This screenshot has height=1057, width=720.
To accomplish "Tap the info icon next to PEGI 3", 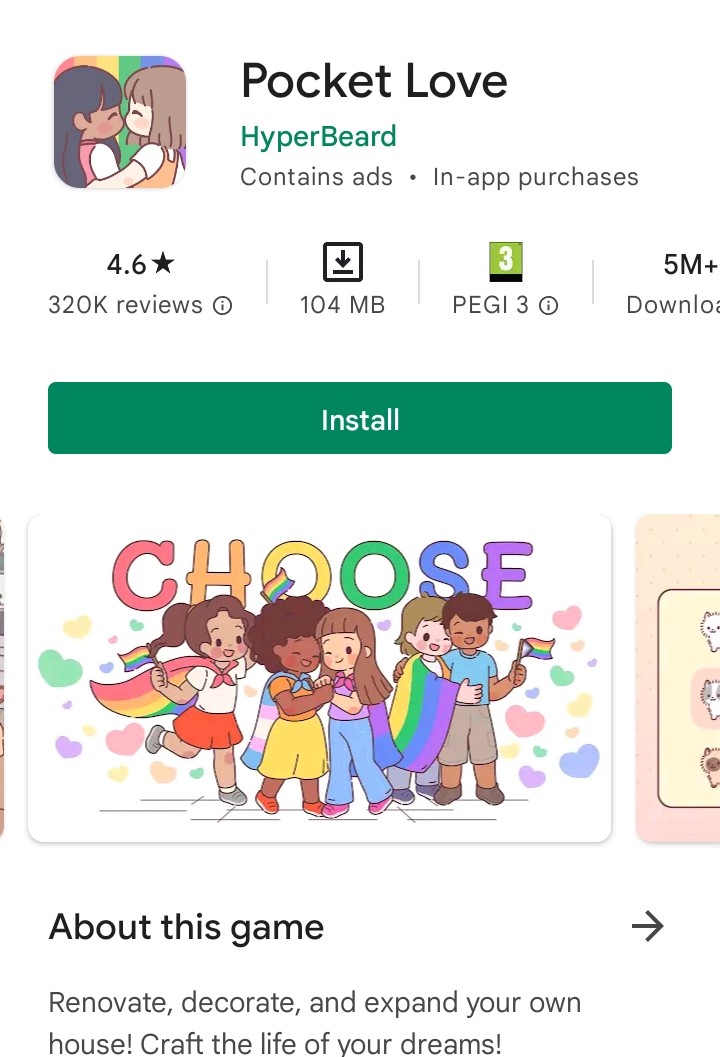I will 549,306.
